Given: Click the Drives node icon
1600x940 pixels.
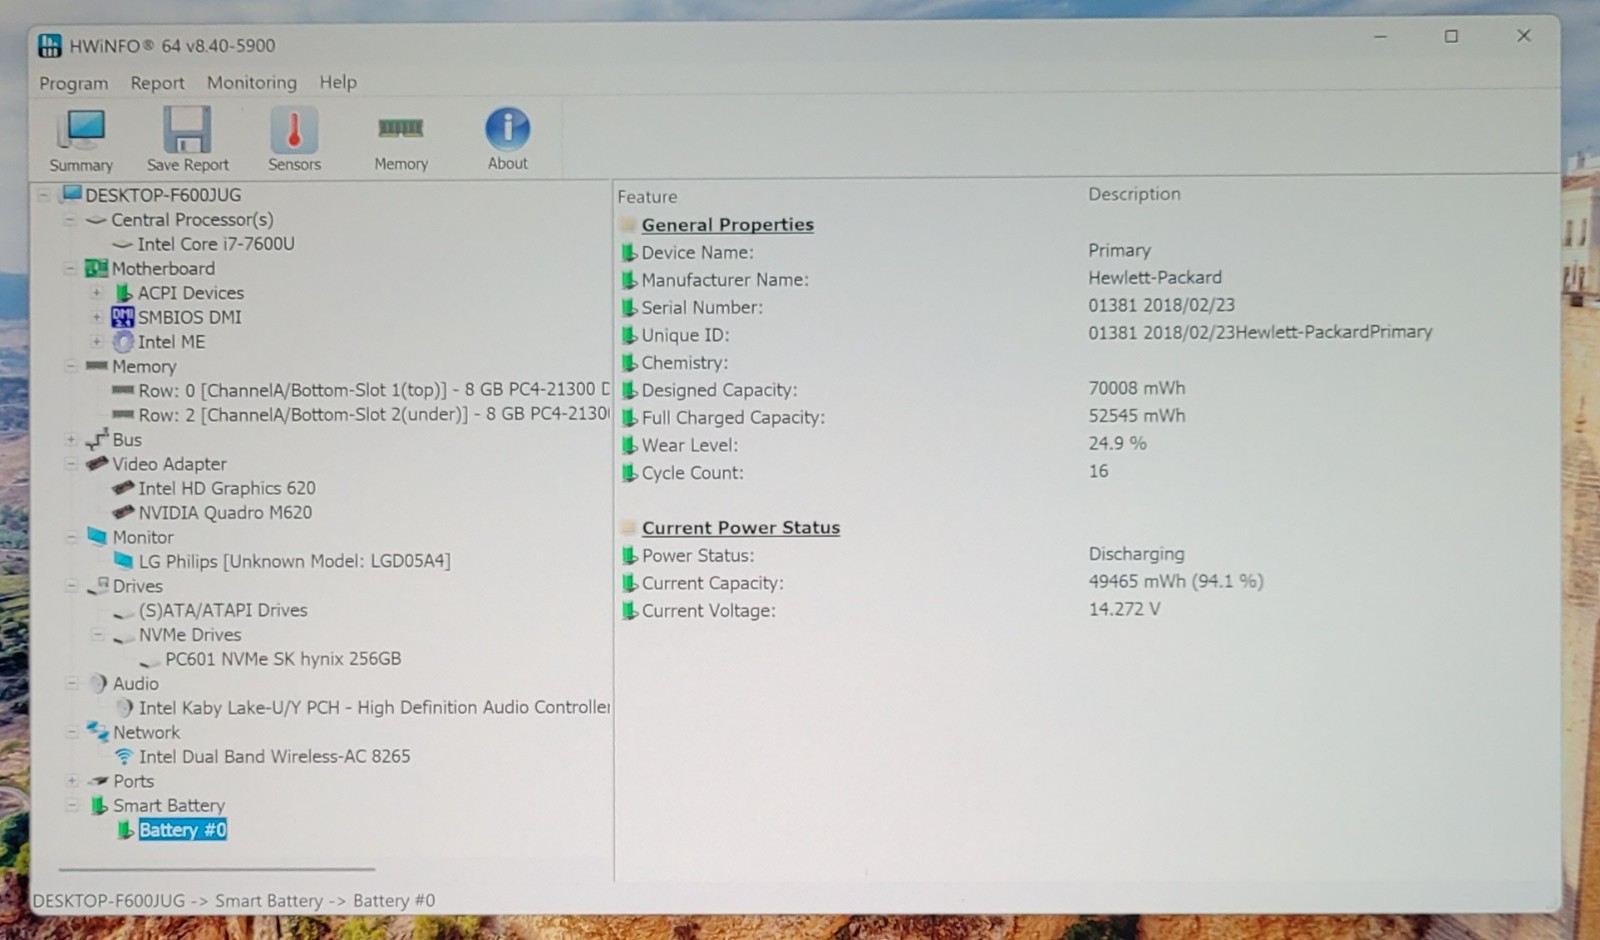Looking at the screenshot, I should coord(98,586).
